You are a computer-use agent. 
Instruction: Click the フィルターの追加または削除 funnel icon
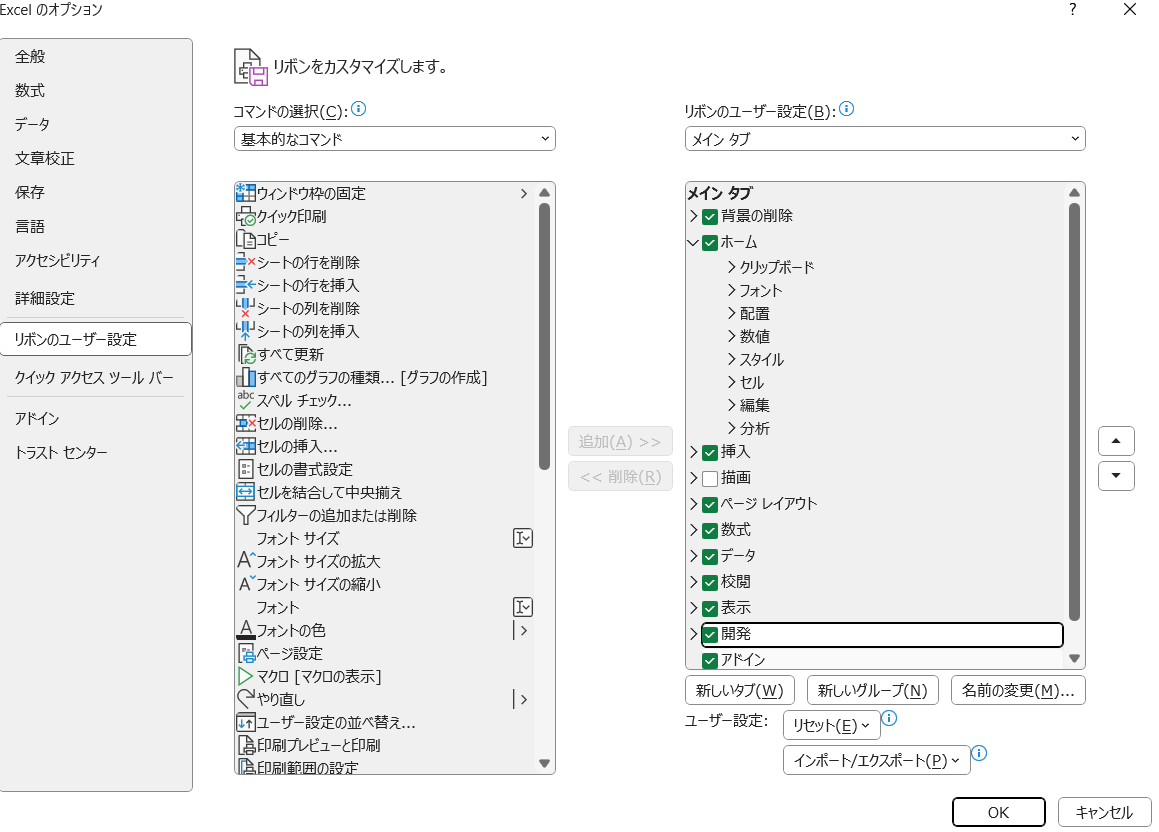click(x=245, y=515)
